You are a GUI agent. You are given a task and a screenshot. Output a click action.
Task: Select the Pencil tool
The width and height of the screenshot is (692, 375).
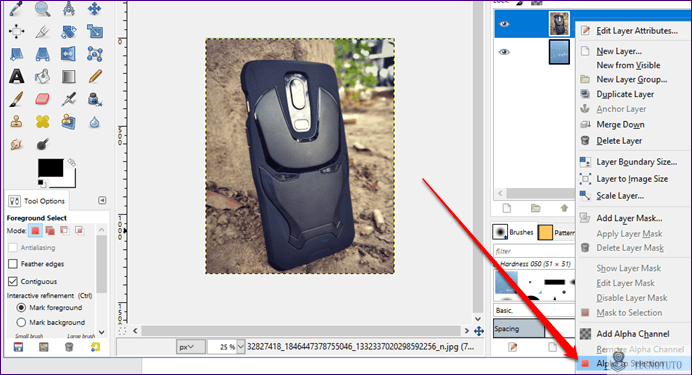pyautogui.click(x=94, y=76)
